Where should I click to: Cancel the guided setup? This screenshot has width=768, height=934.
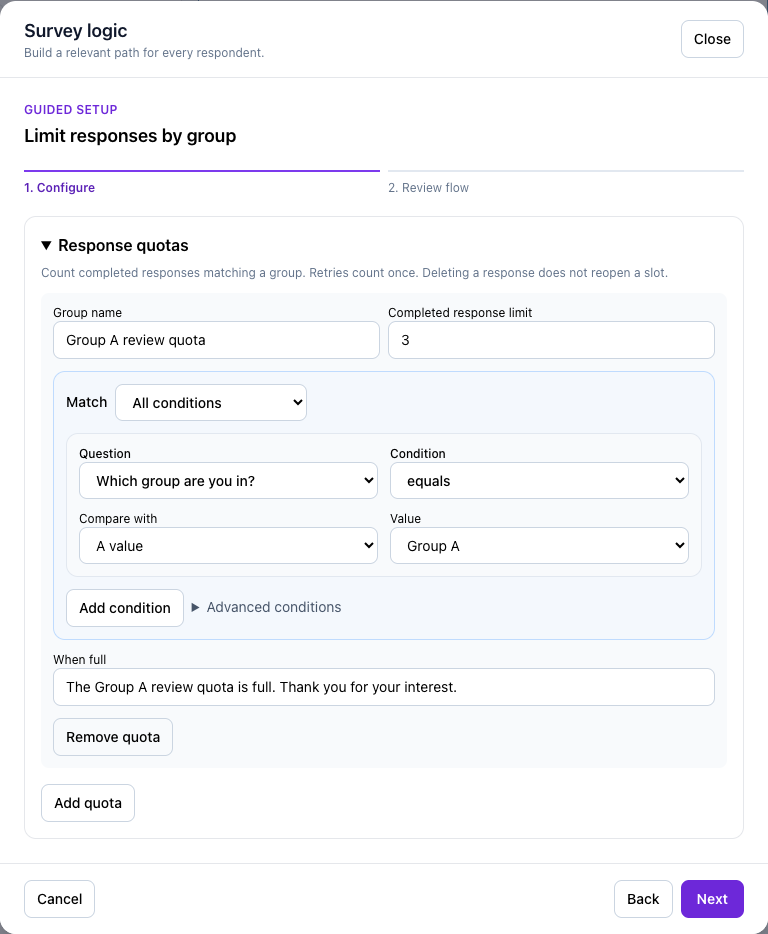point(60,899)
